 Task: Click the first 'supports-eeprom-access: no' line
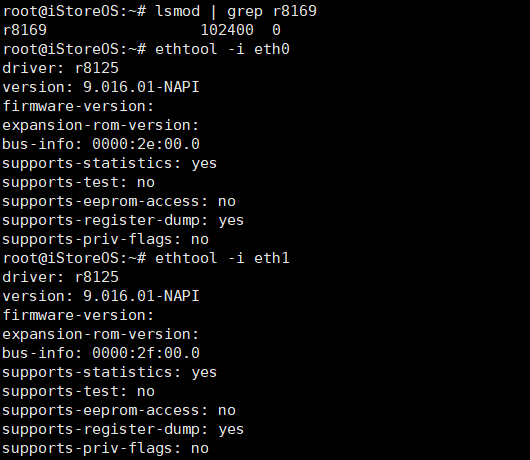[x=119, y=201]
